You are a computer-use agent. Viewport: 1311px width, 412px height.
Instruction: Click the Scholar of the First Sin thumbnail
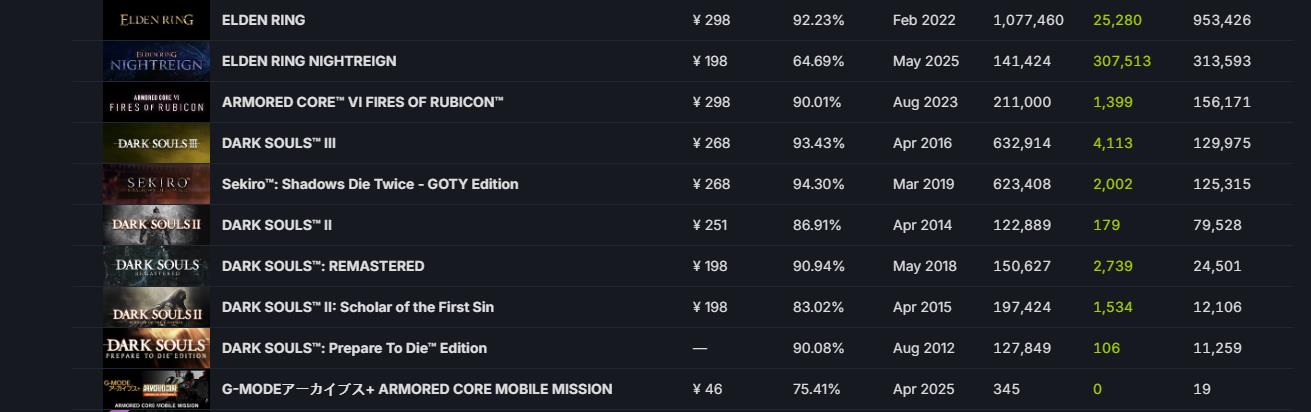click(x=156, y=307)
